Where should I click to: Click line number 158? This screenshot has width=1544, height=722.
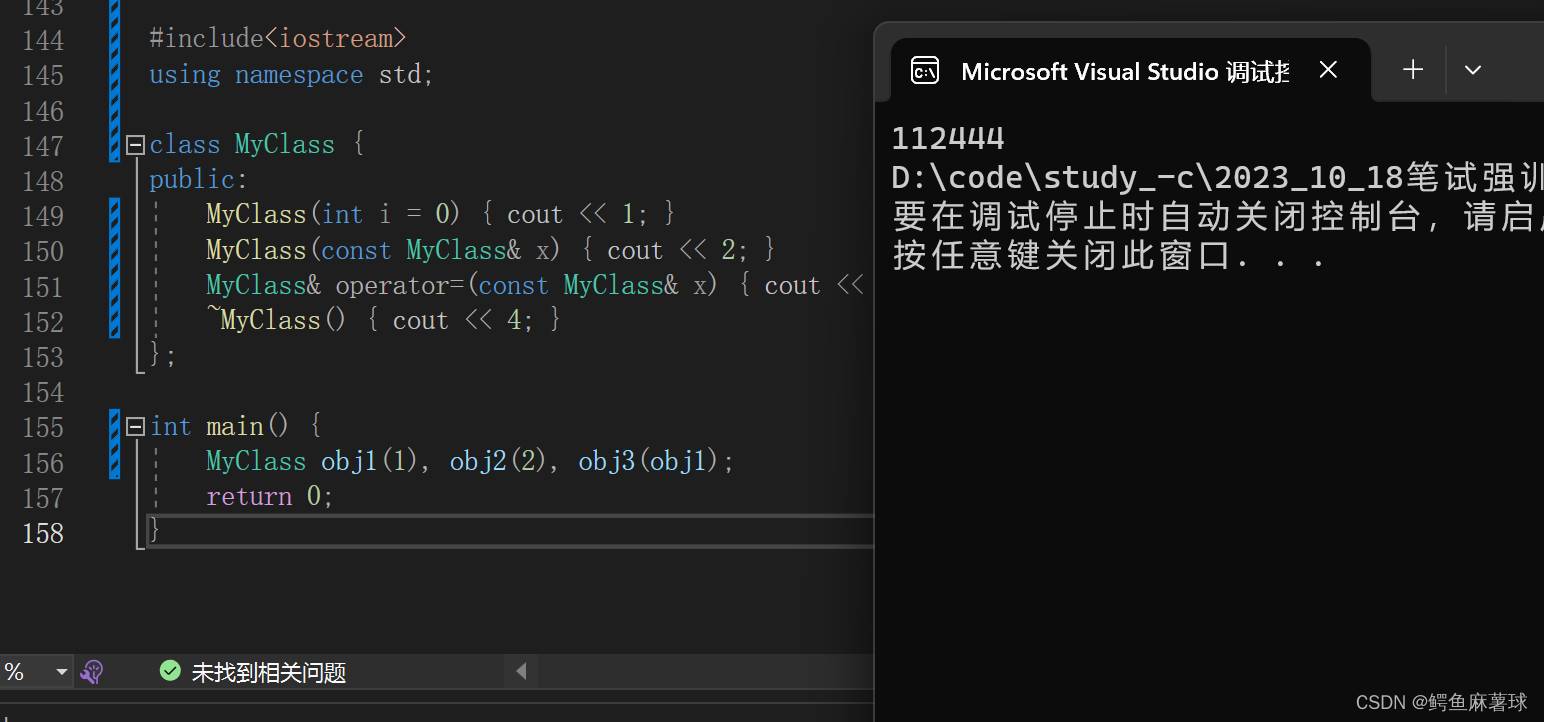tap(43, 533)
